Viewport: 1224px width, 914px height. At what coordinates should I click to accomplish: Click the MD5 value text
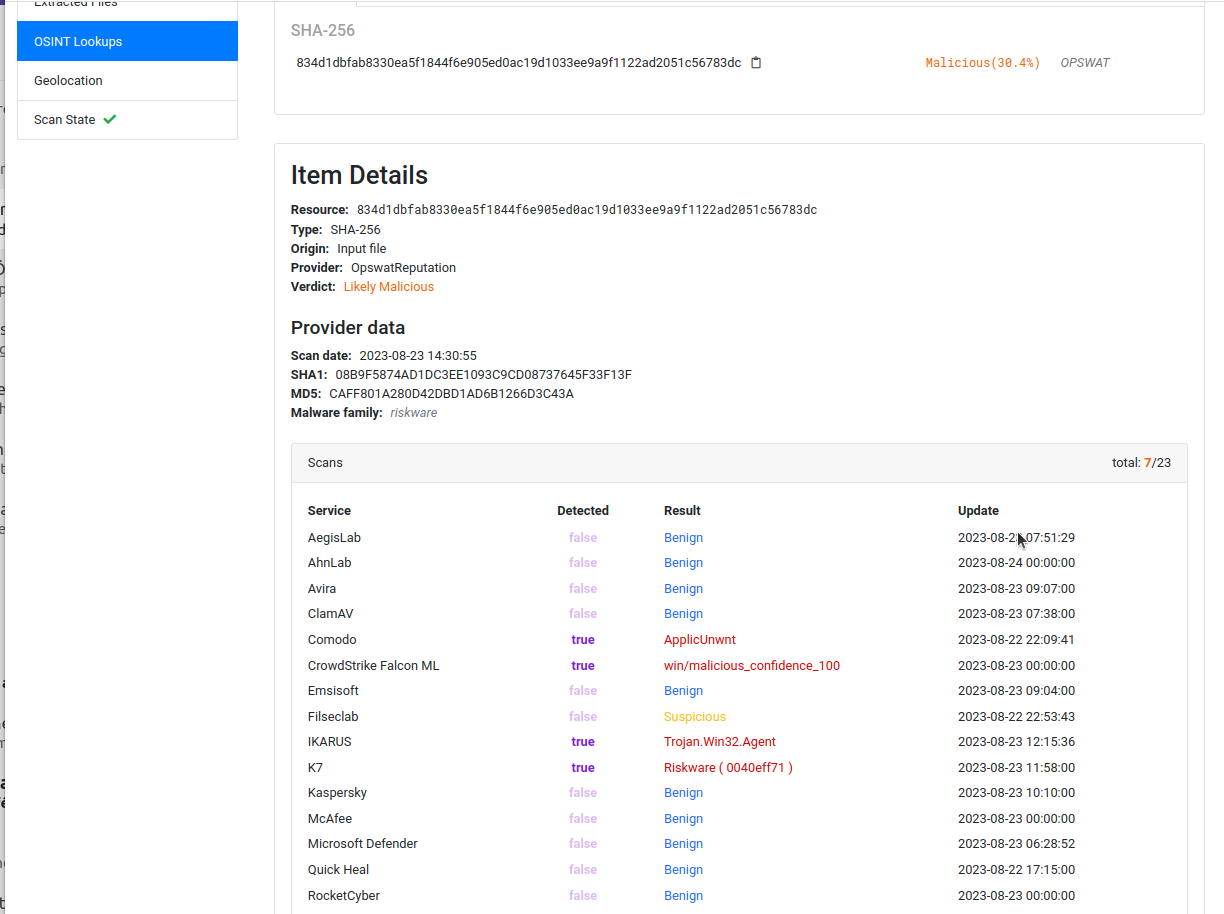451,394
